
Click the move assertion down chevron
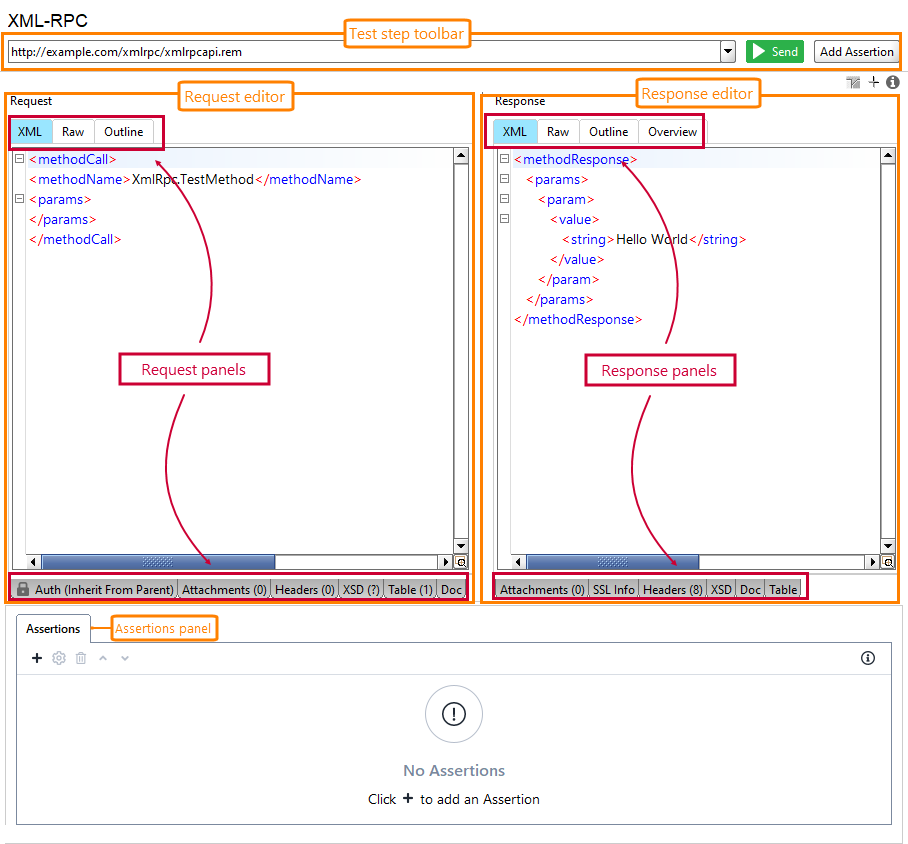125,658
